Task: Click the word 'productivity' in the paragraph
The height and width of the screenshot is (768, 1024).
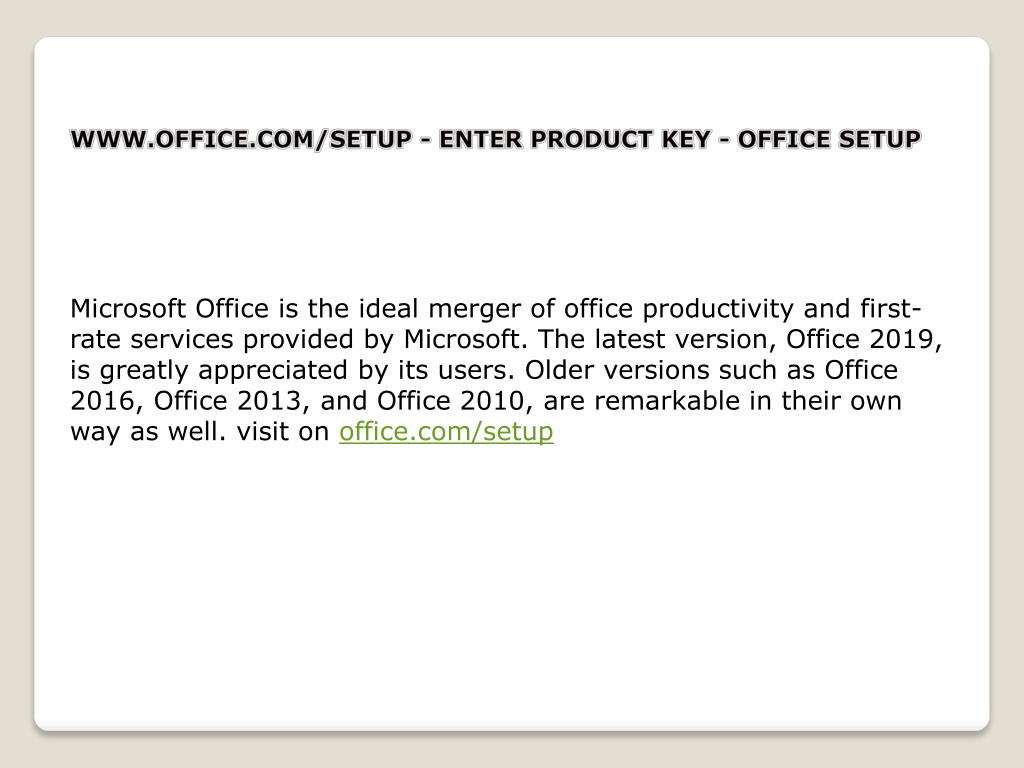Action: [718, 309]
